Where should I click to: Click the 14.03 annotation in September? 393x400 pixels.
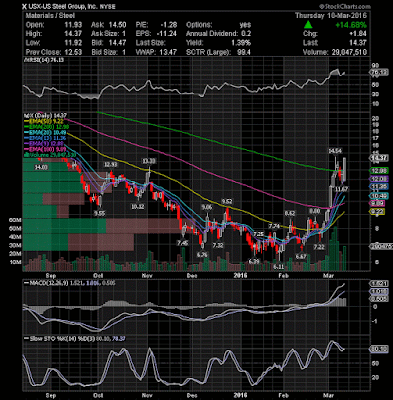tap(42, 168)
